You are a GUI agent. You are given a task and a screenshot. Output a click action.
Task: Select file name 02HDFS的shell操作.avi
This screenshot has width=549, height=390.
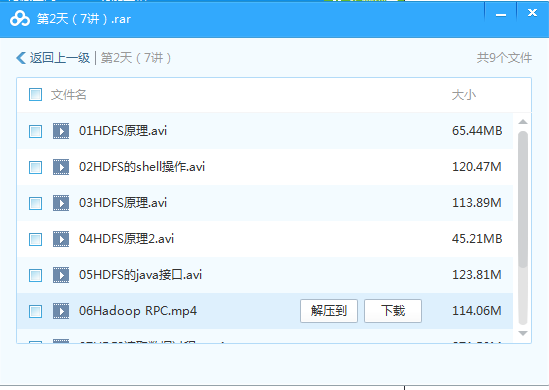coord(142,167)
